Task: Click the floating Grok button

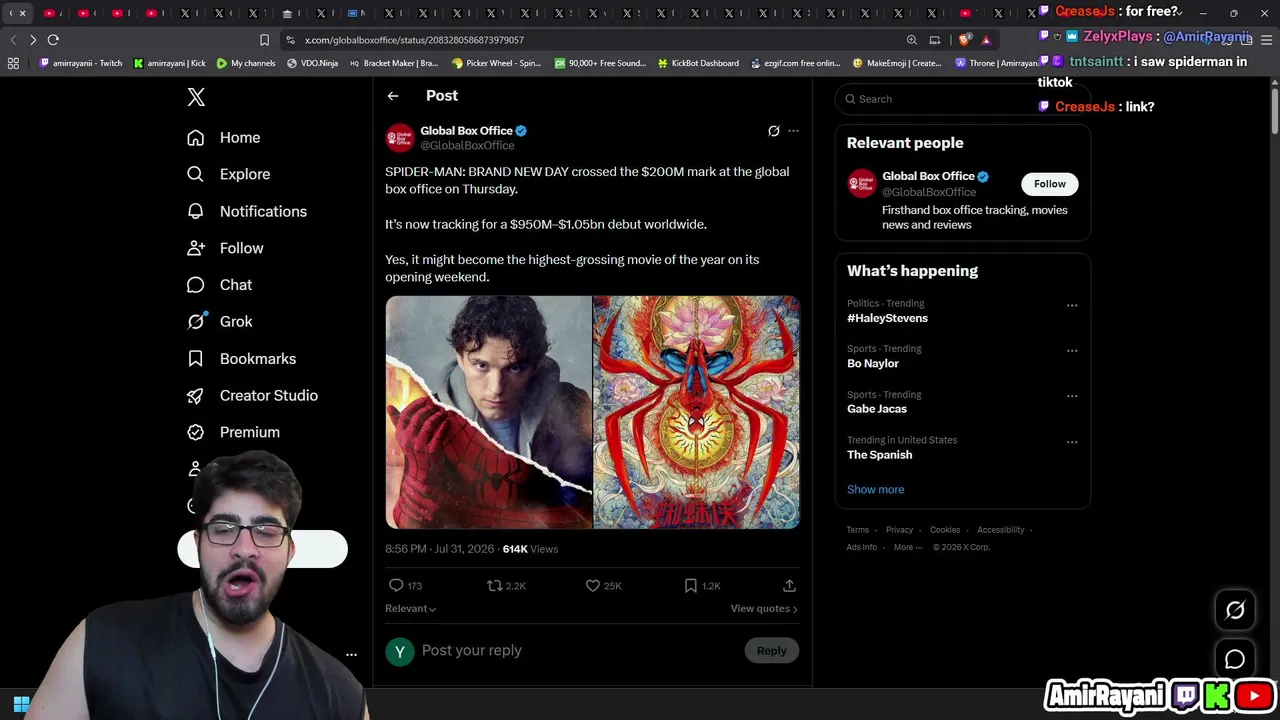Action: 1235,610
